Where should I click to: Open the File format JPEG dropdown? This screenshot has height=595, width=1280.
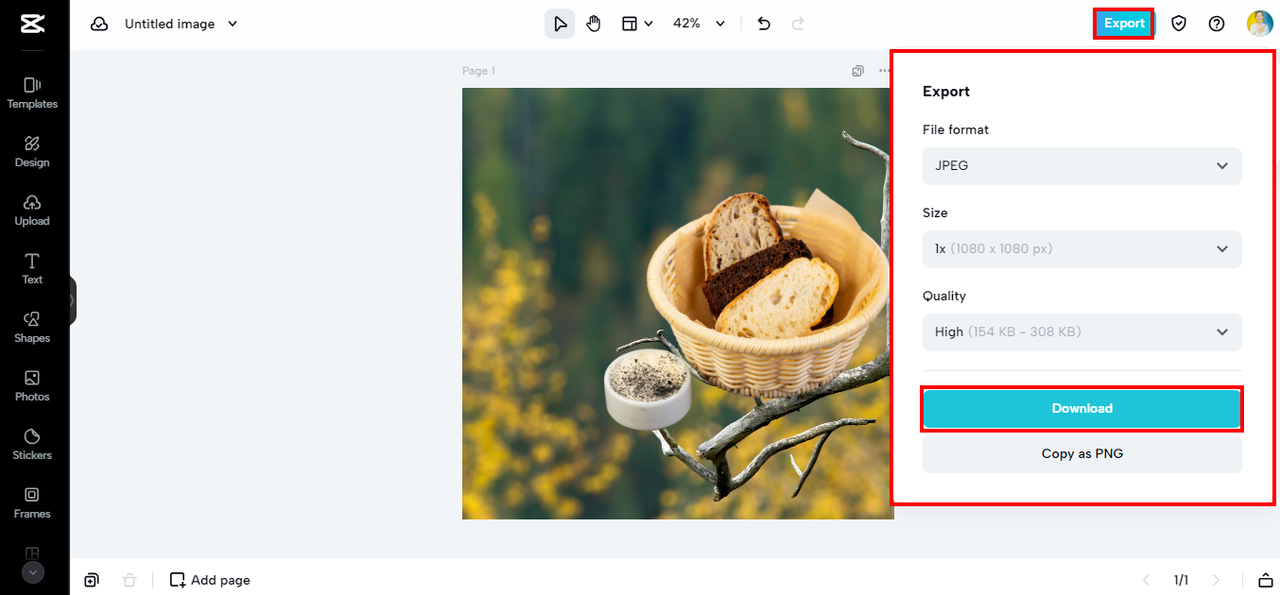(x=1082, y=166)
